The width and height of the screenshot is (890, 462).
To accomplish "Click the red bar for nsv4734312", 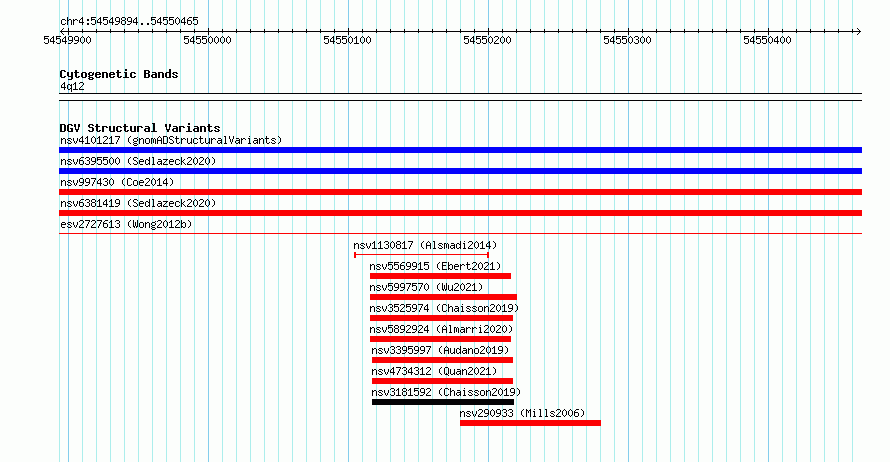I will click(x=443, y=381).
